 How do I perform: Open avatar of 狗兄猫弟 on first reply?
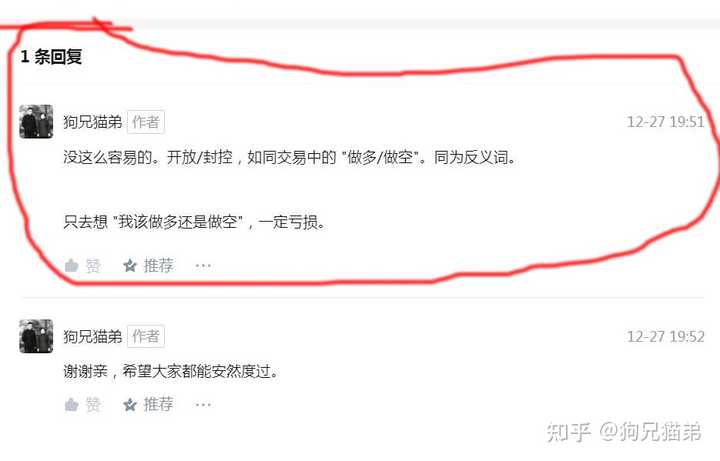point(36,122)
